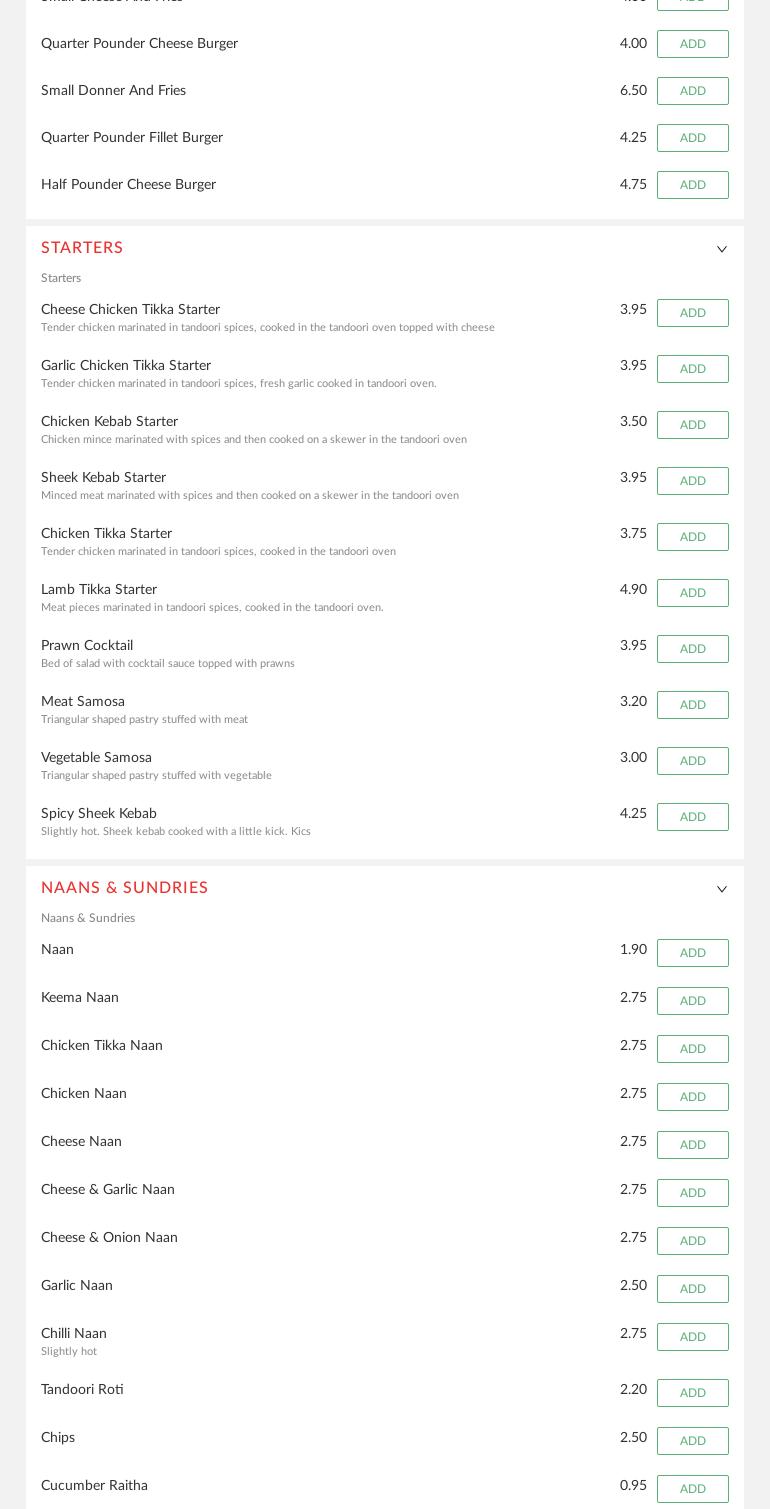Add Spicy Sheek Kebab
Viewport: 770px width, 1509px height.
[692, 817]
